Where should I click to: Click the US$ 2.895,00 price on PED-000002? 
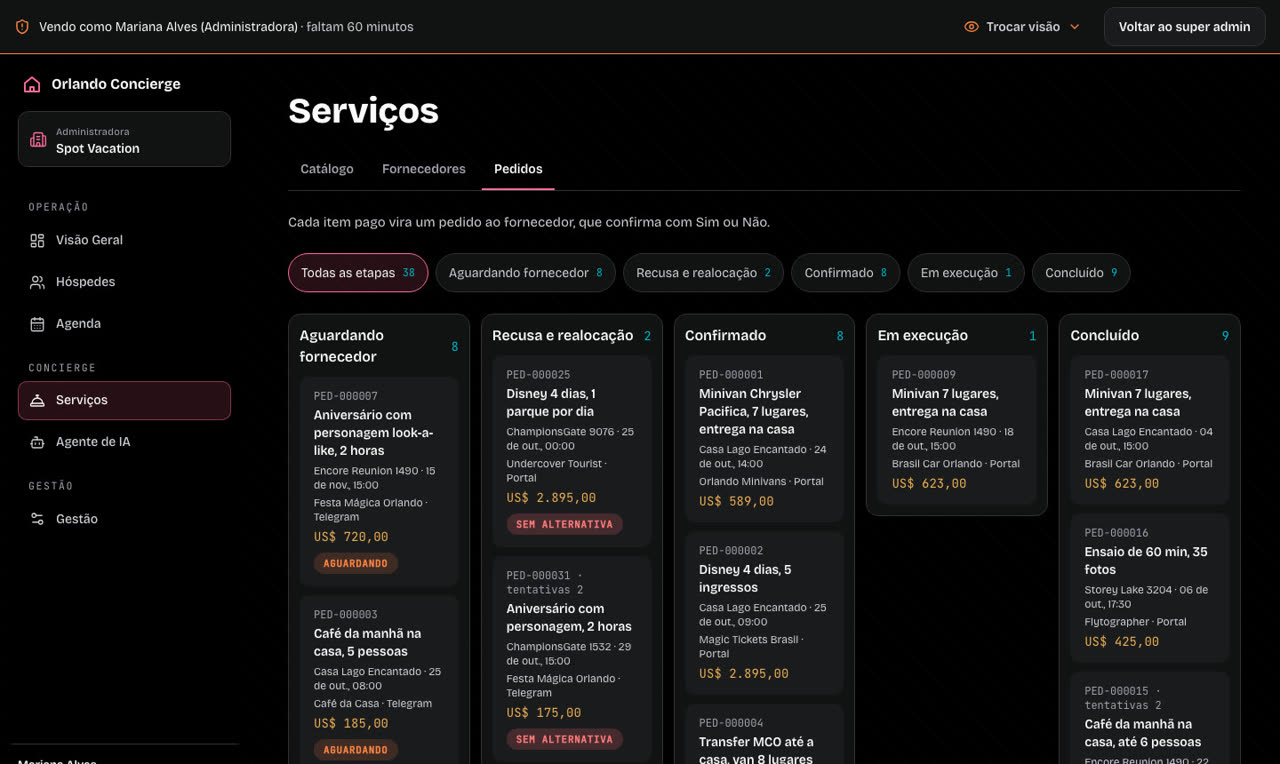(x=744, y=674)
